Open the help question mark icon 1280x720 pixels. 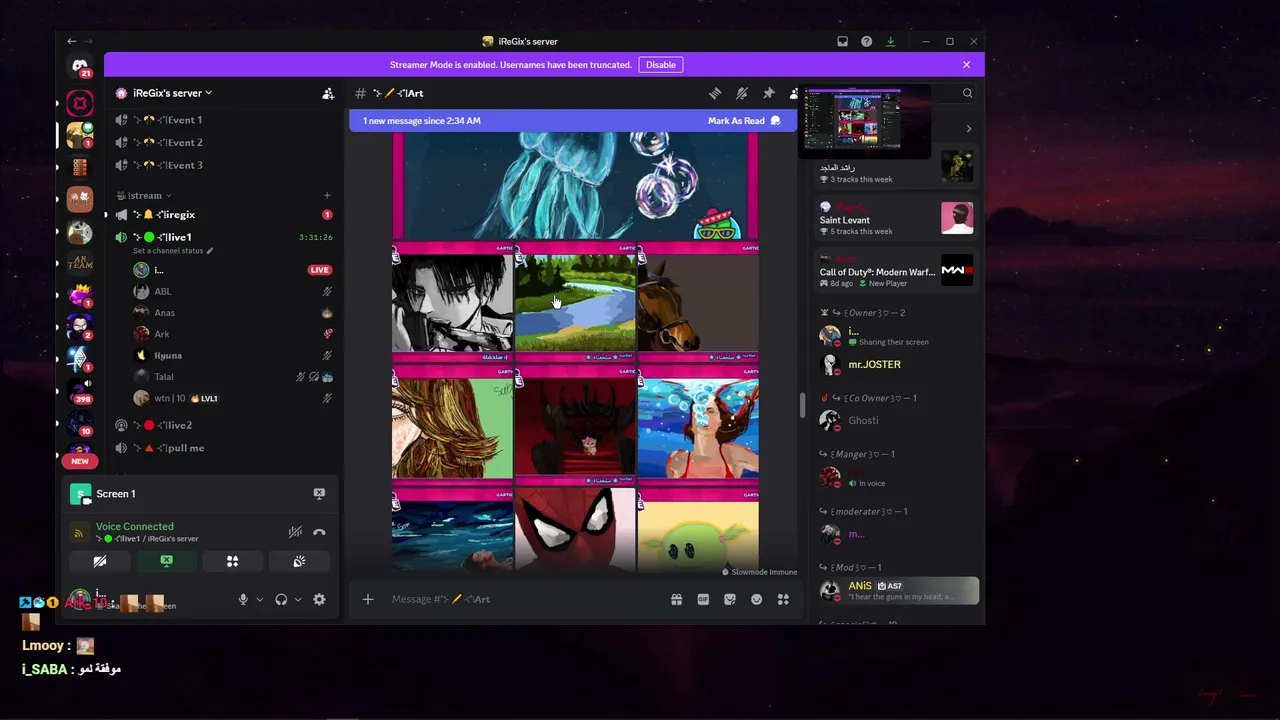[866, 41]
